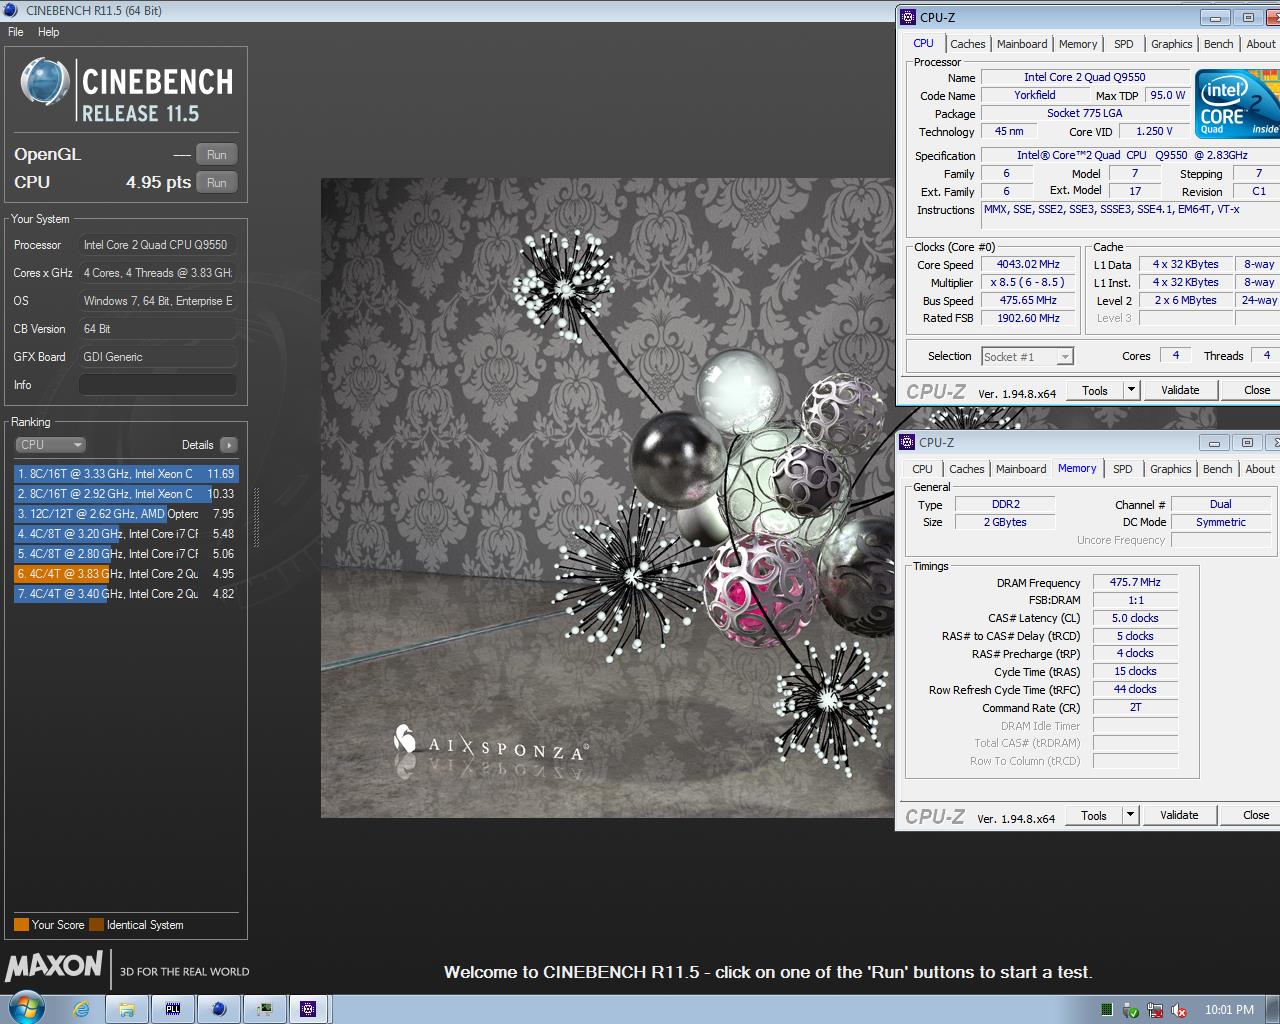This screenshot has width=1280, height=1024.
Task: Click Validate in top CPU-Z window
Action: click(x=1180, y=390)
